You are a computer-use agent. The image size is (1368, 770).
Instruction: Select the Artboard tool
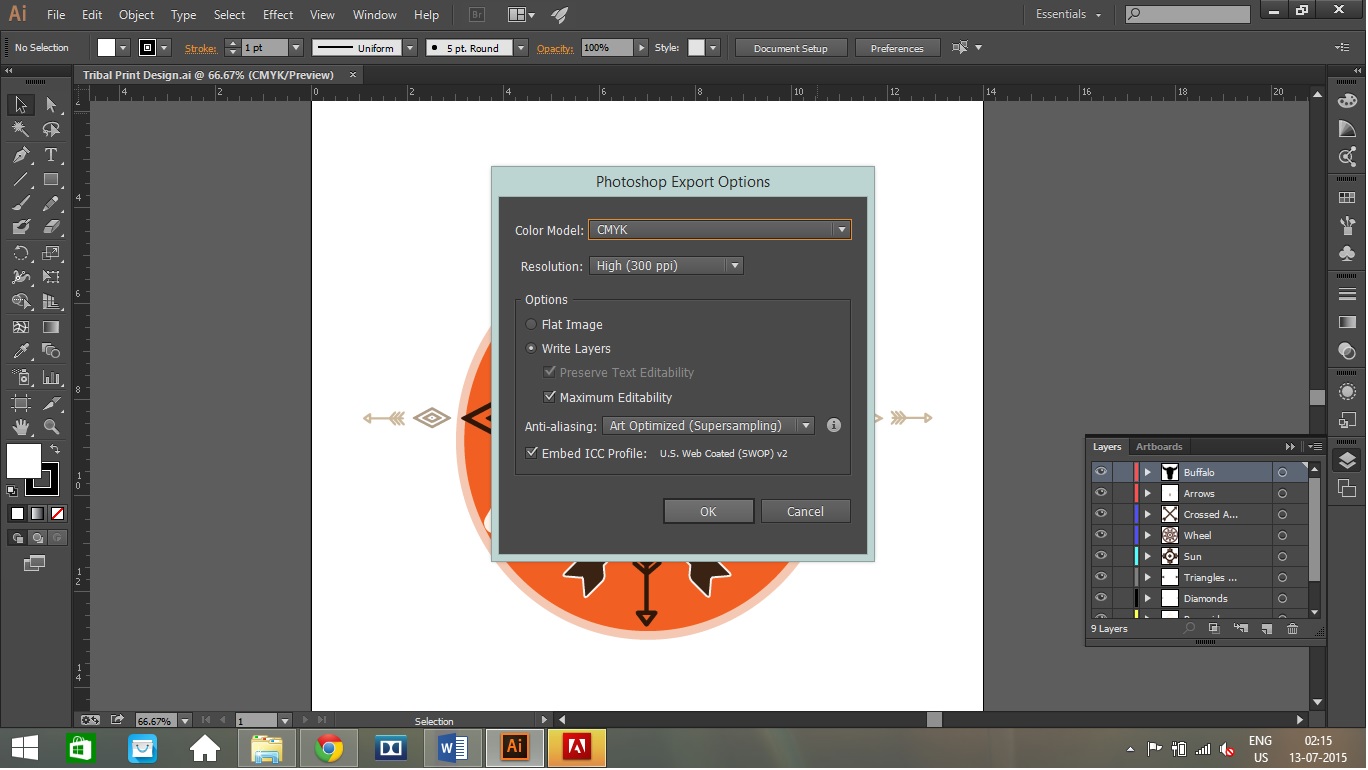[x=21, y=402]
